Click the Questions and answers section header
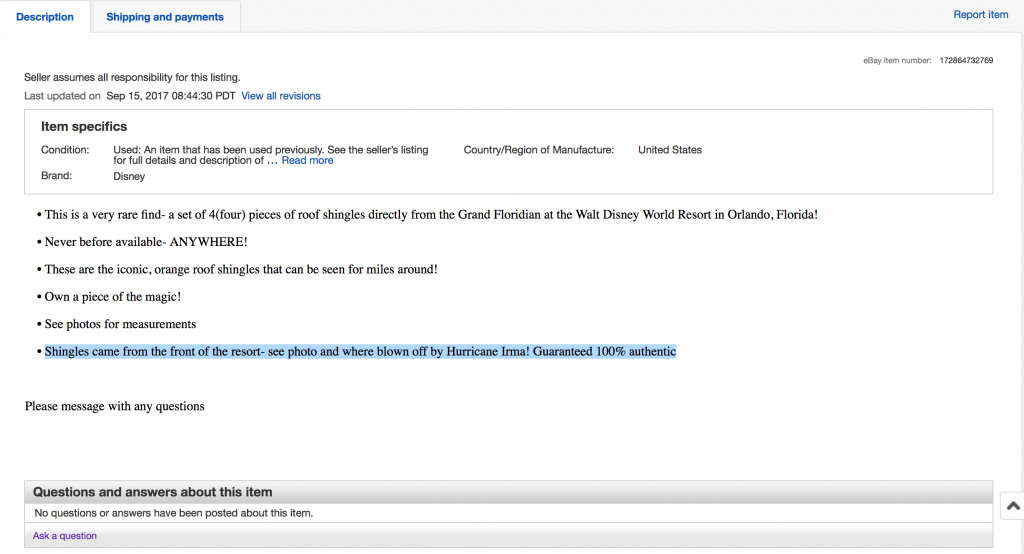 pyautogui.click(x=153, y=492)
